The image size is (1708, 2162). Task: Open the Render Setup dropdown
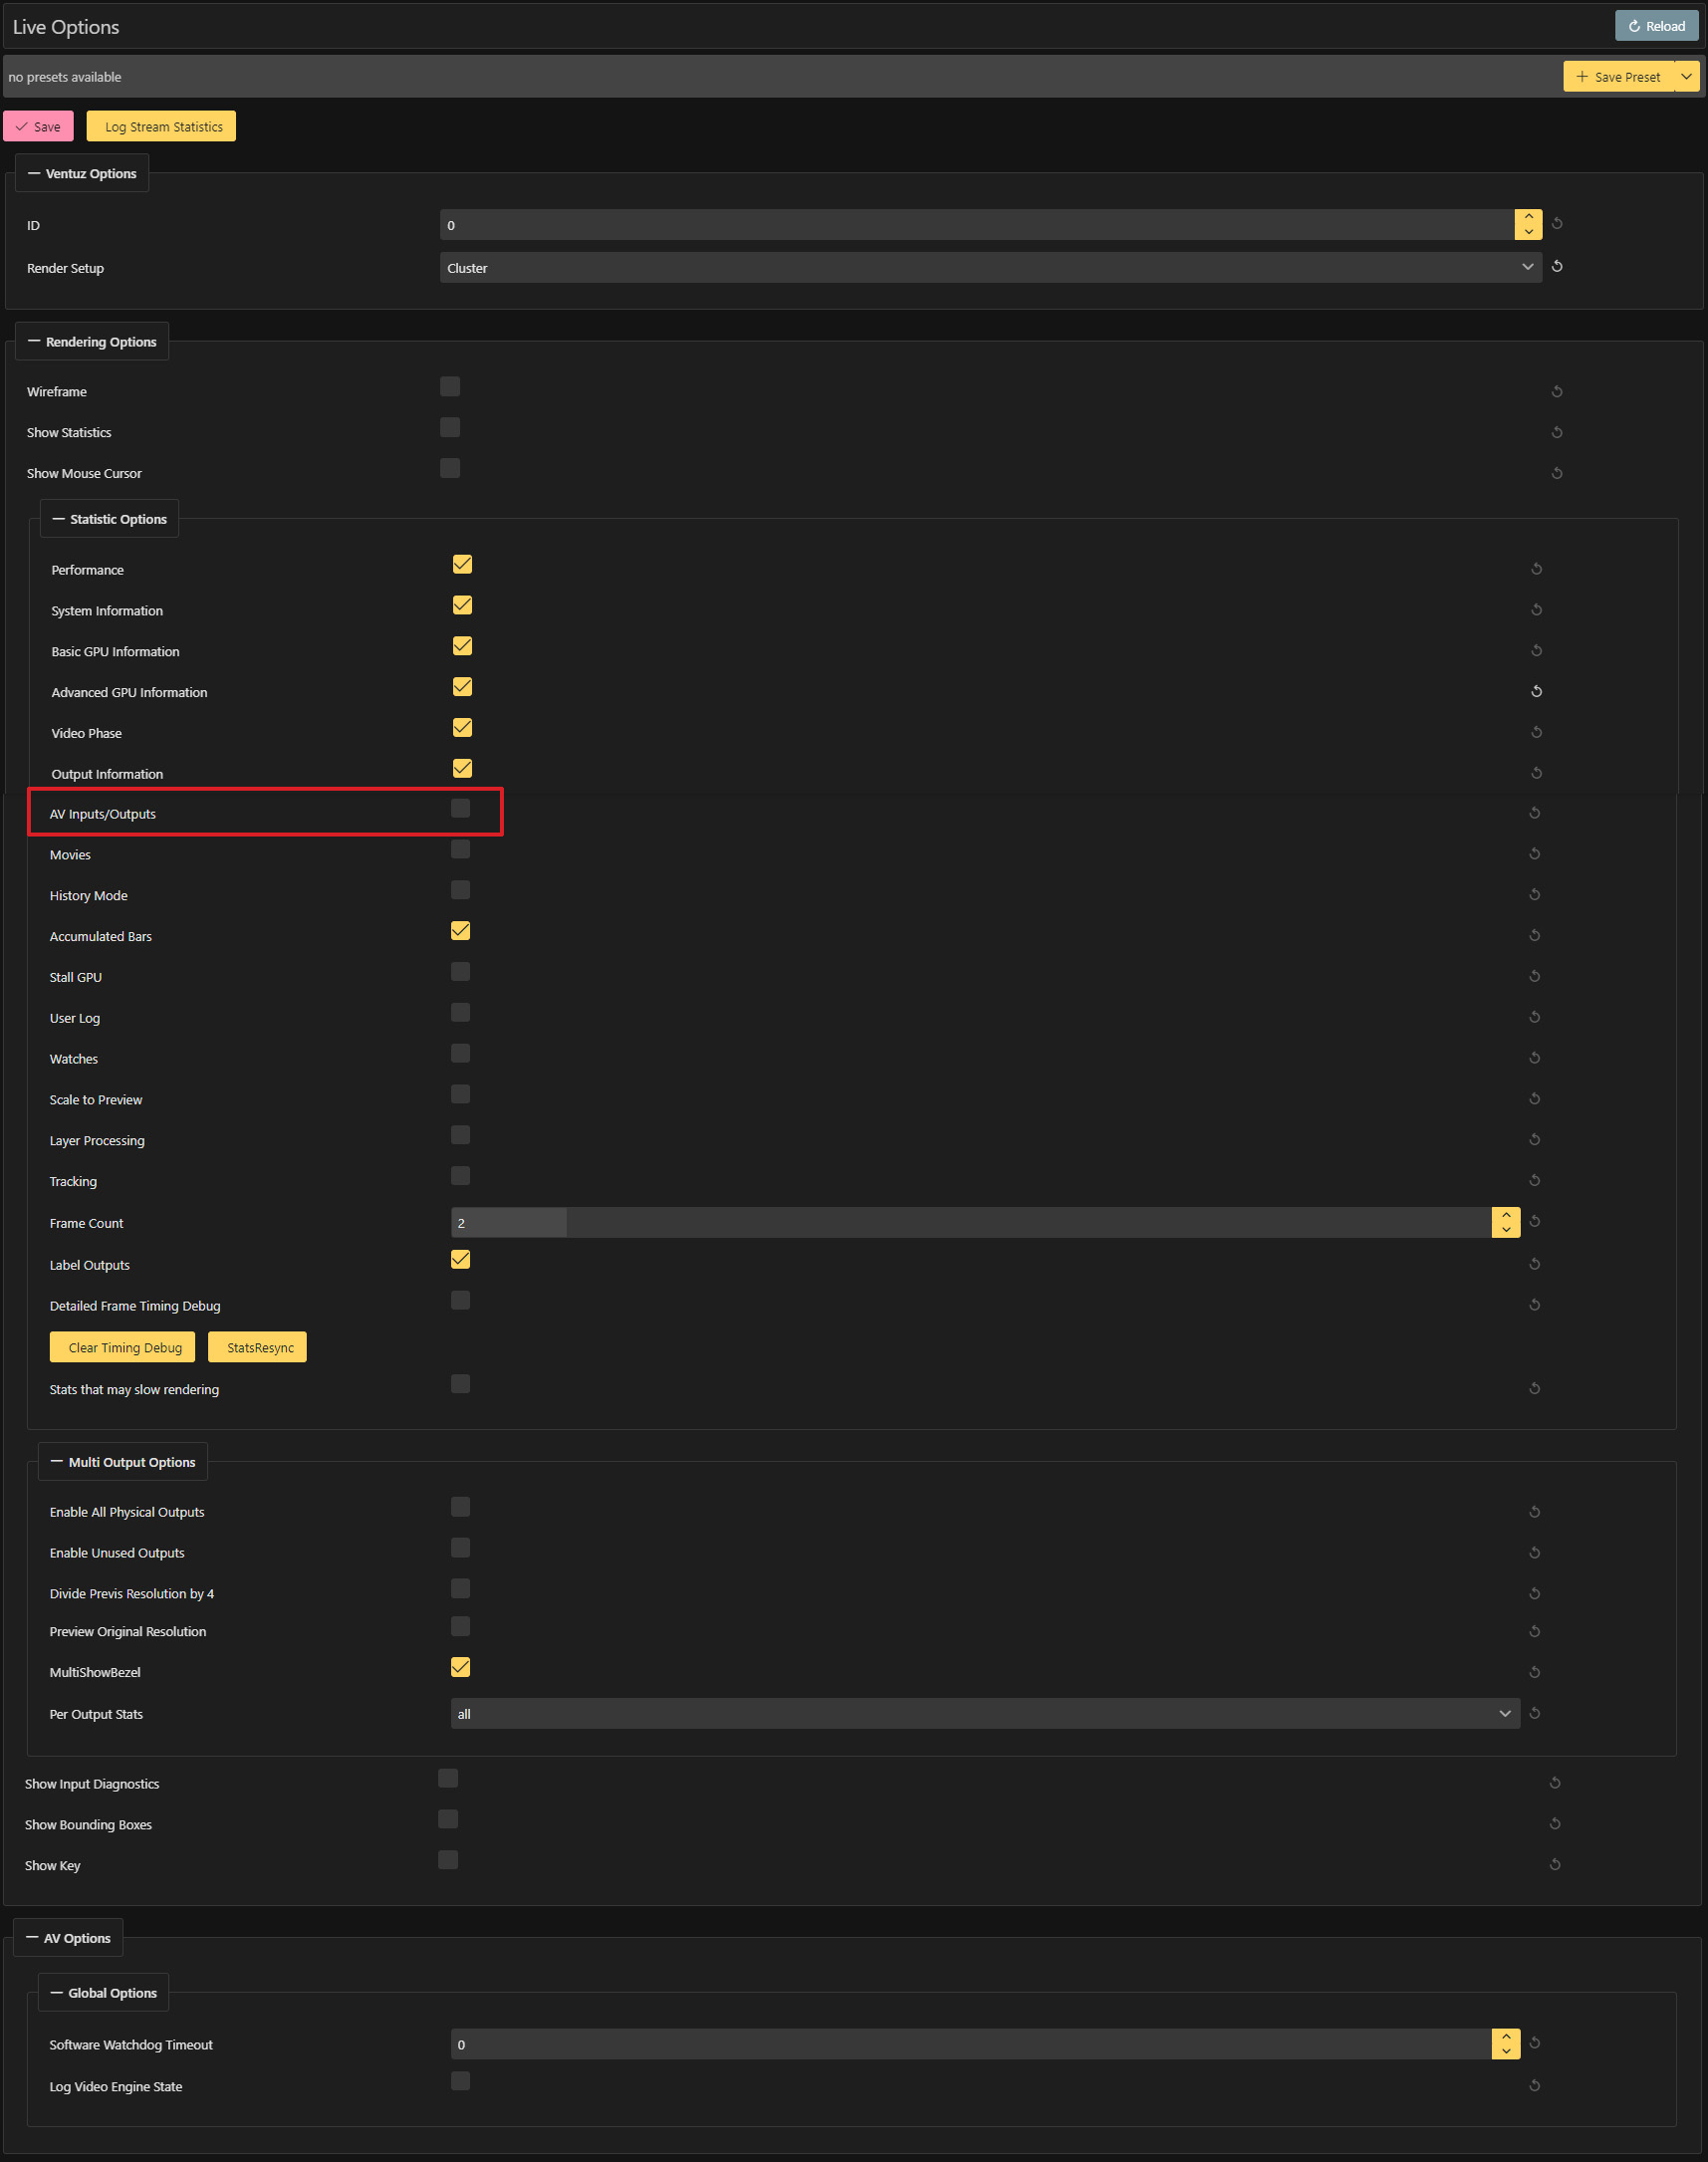(x=990, y=267)
